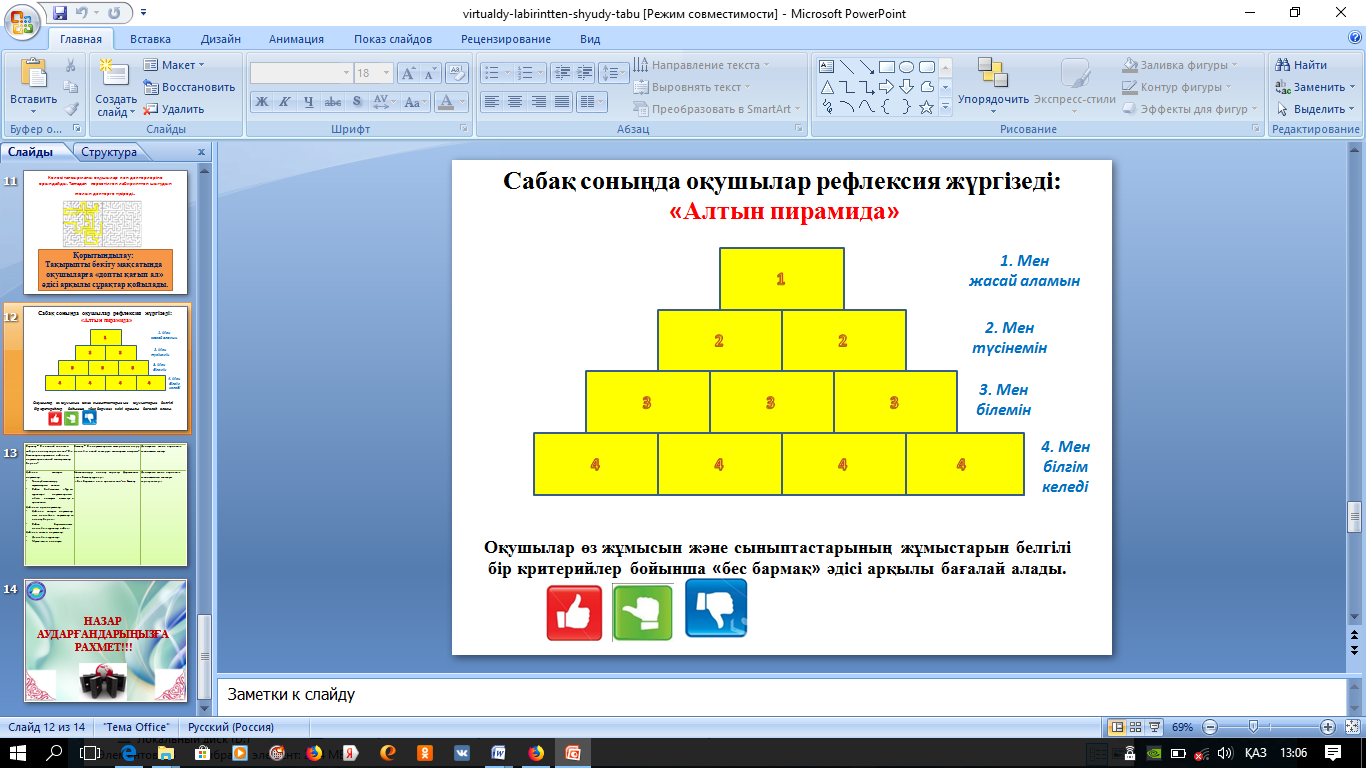Switch to the Рецензирование tab
Screen dimensions: 1366x768
[x=506, y=39]
